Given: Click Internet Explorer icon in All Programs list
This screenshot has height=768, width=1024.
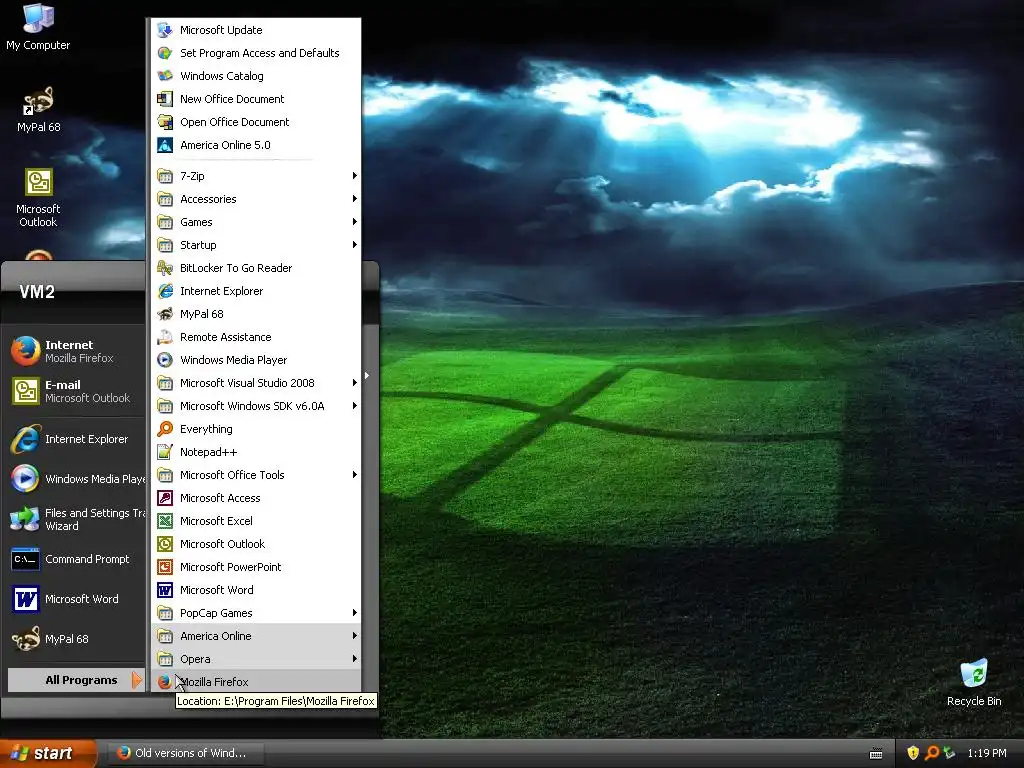Looking at the screenshot, I should (x=165, y=291).
